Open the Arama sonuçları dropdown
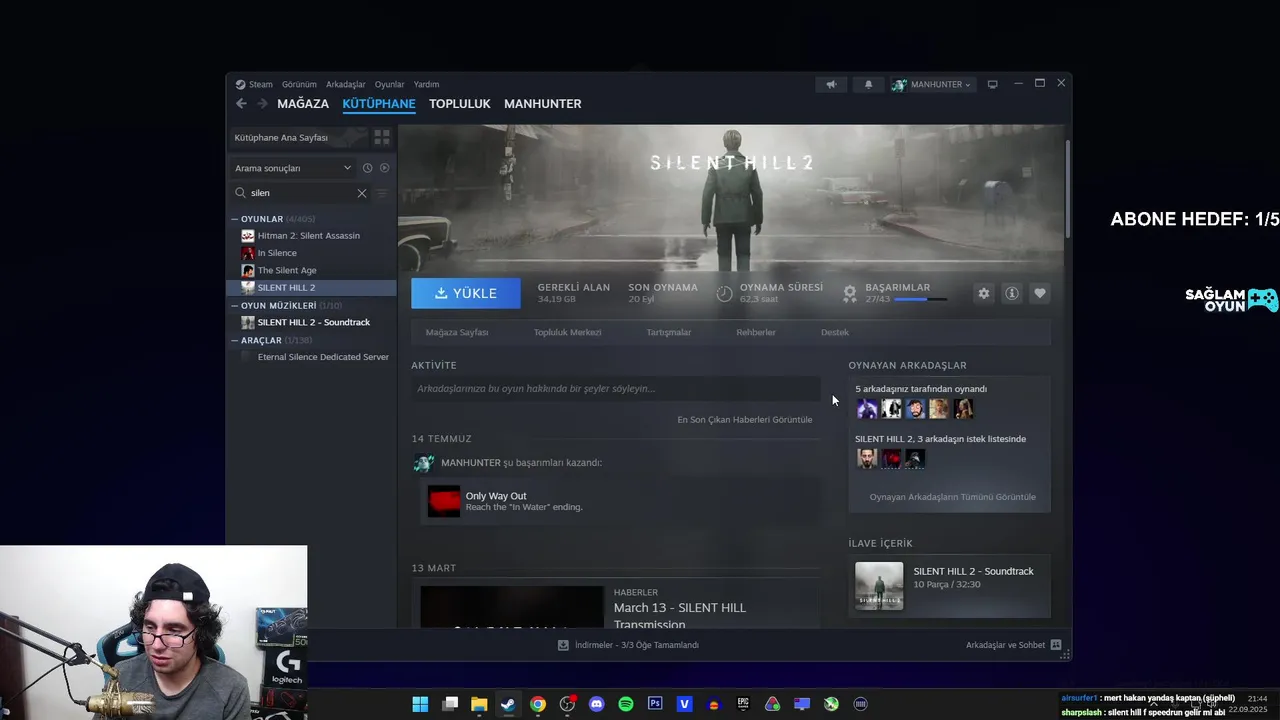This screenshot has width=1280, height=720. pos(293,168)
